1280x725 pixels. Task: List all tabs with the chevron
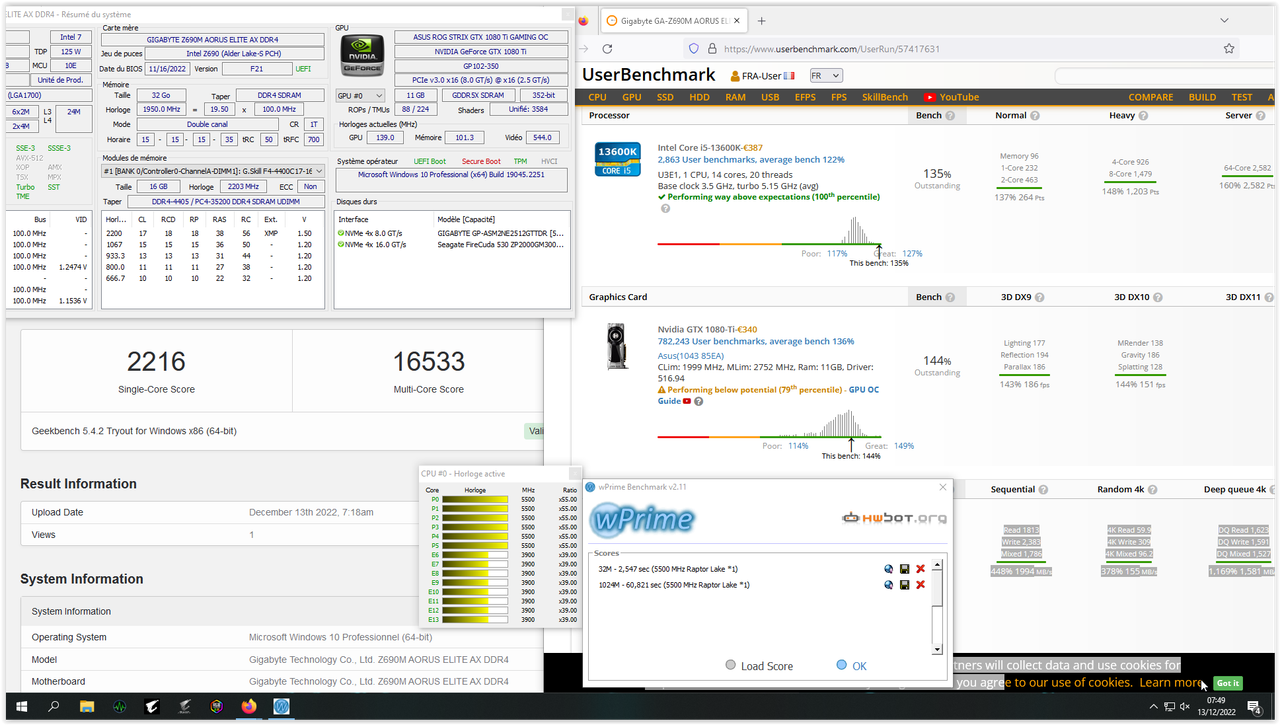(x=1225, y=20)
